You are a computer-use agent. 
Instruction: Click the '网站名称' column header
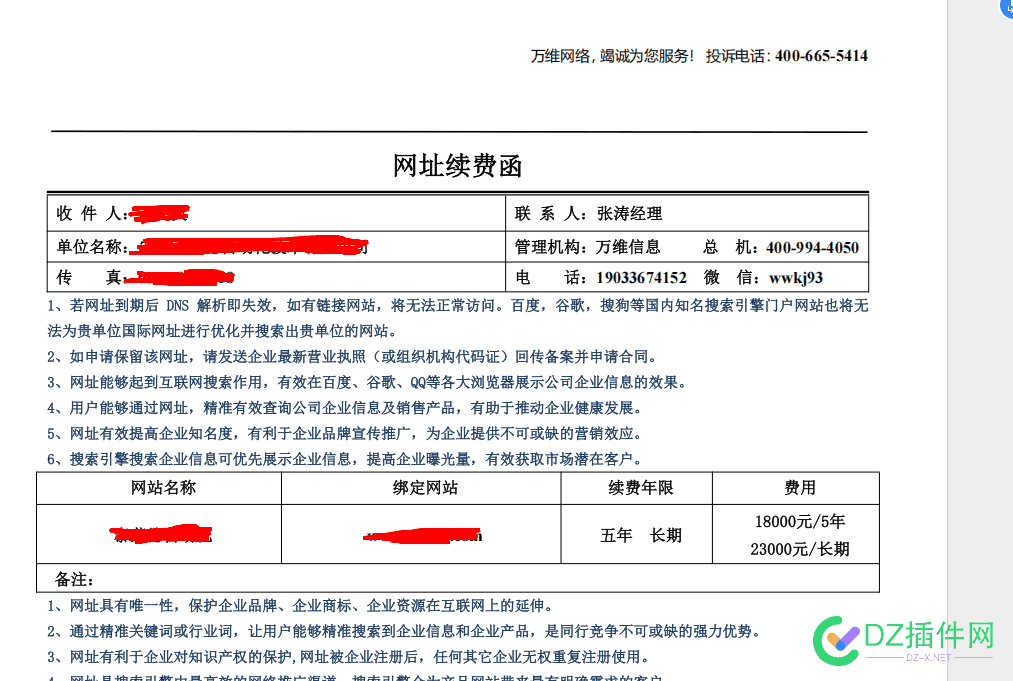coord(163,488)
